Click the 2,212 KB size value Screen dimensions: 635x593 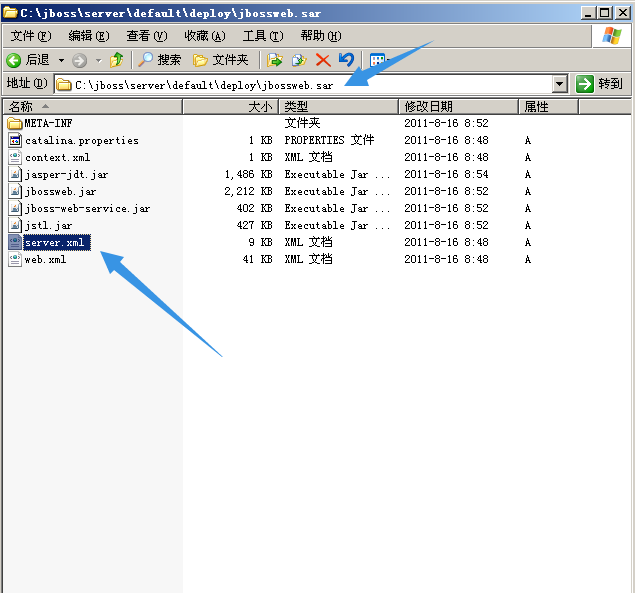tap(248, 192)
